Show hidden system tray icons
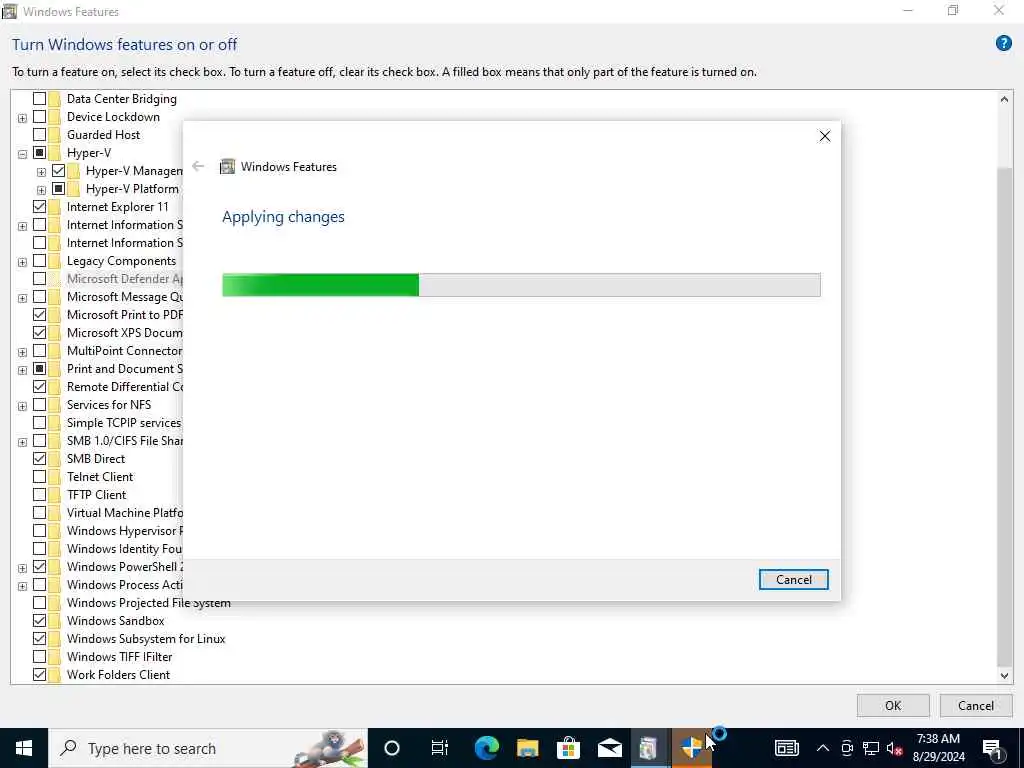The width and height of the screenshot is (1024, 768). [x=823, y=748]
